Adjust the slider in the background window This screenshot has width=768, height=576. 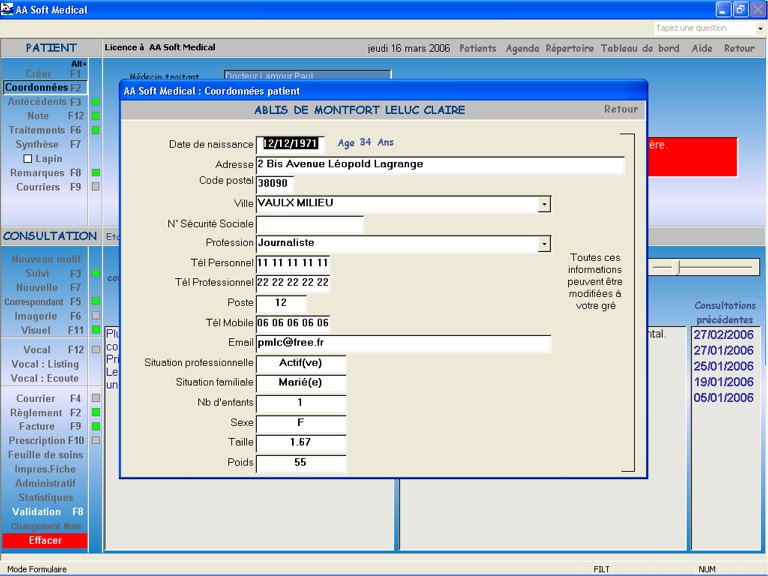(678, 267)
